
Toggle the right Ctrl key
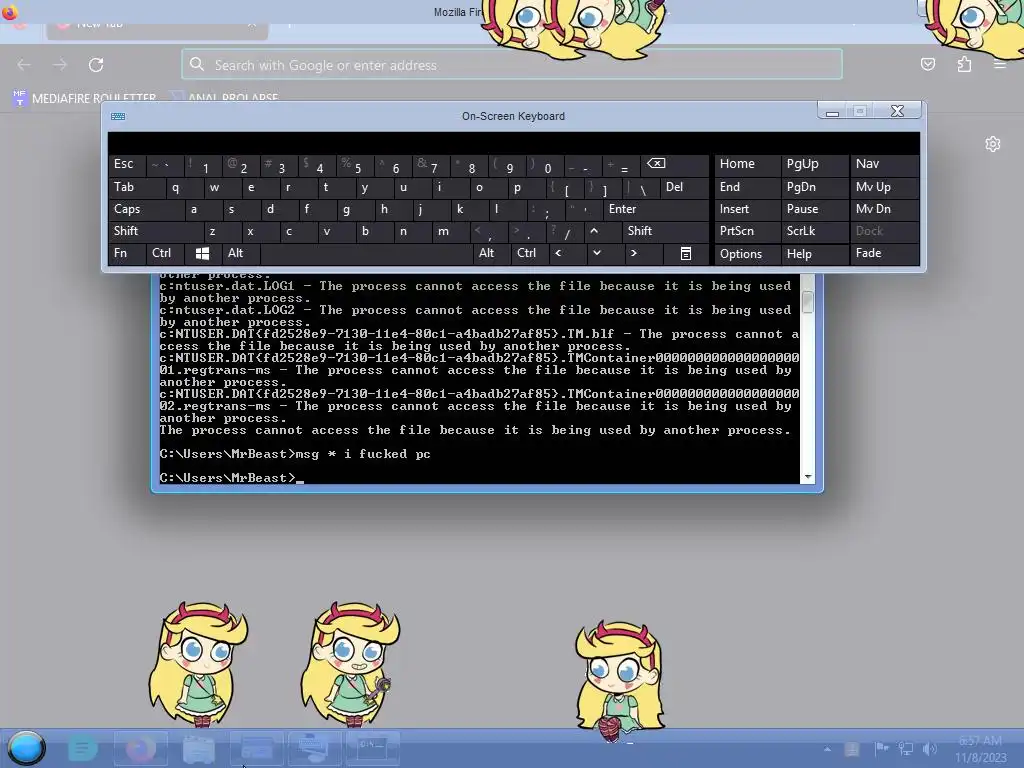(x=530, y=253)
